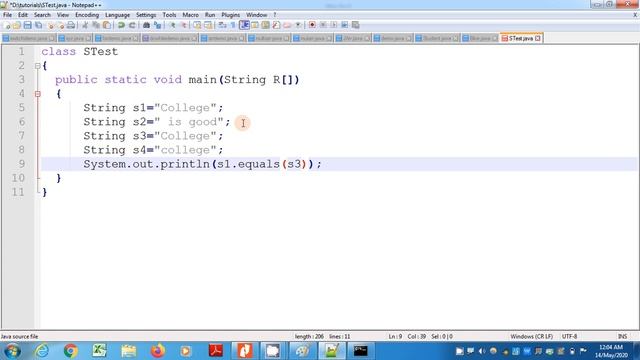
Task: Click the Zoom In toolbar icon
Action: (x=173, y=25)
